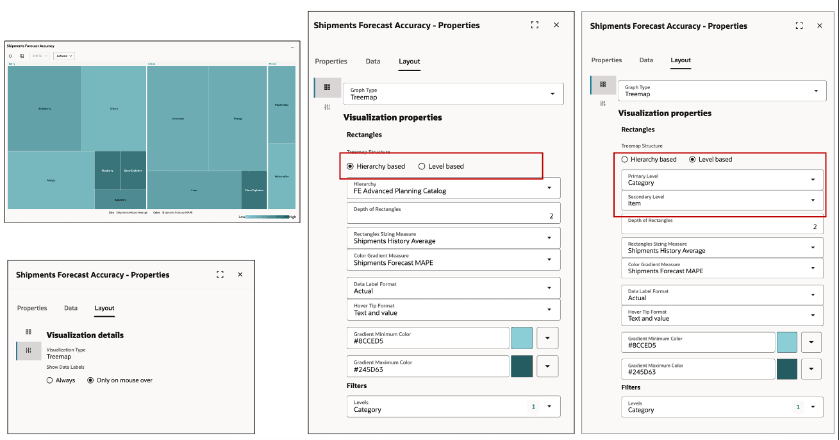Click the treemap window minimize dash icon
The image size is (840, 440).
(x=292, y=47)
